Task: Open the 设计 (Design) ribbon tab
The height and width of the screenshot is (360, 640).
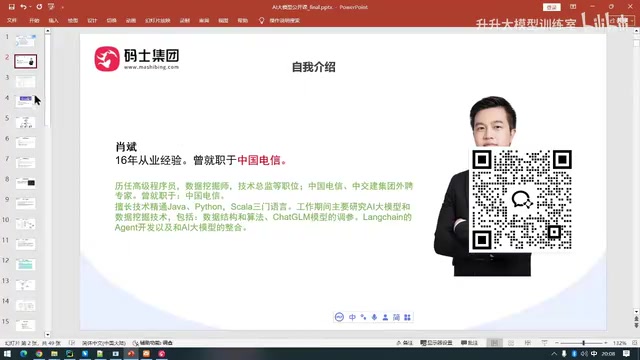Action: pyautogui.click(x=92, y=20)
